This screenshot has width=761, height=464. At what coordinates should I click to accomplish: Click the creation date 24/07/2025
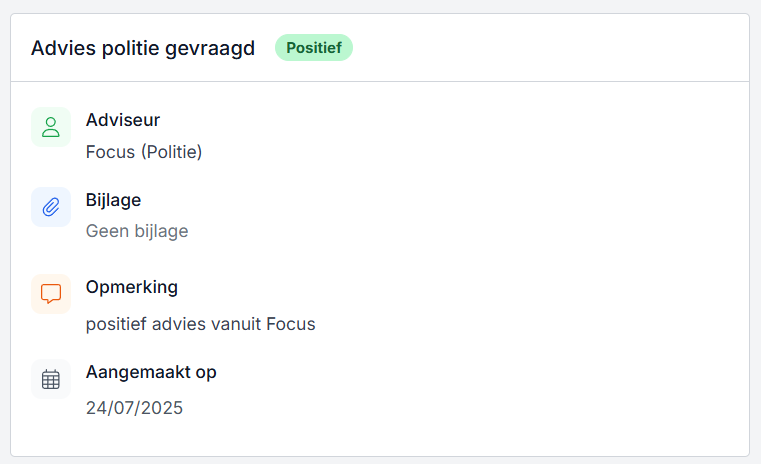tap(135, 408)
